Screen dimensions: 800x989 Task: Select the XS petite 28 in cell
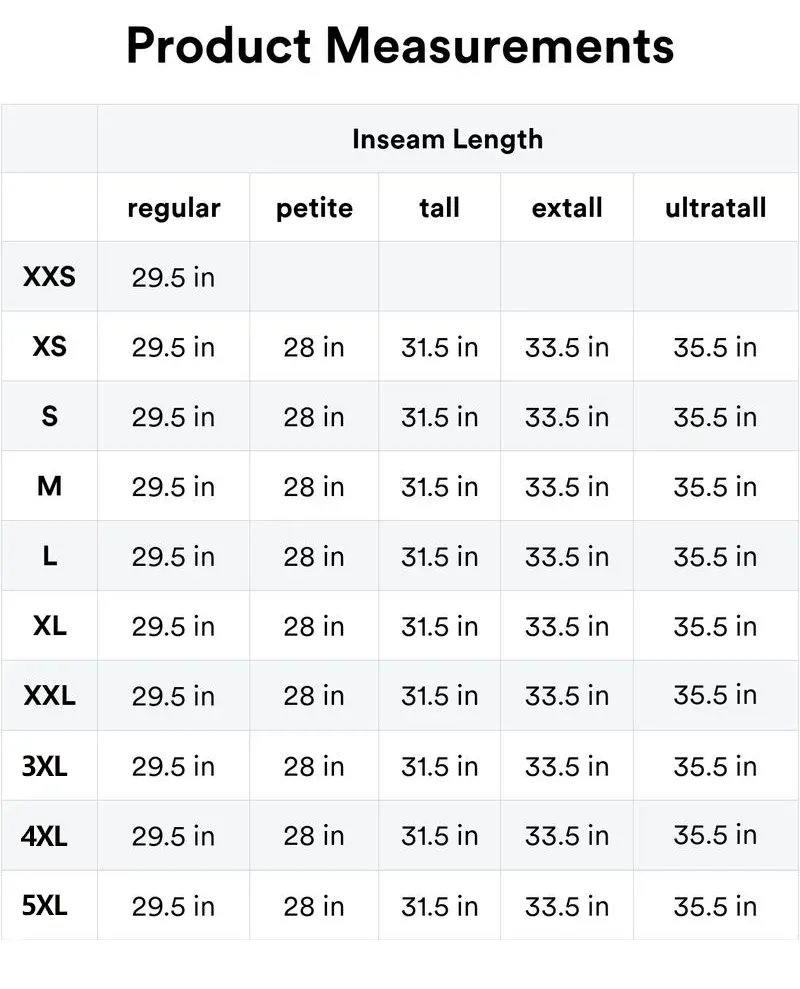pyautogui.click(x=314, y=347)
